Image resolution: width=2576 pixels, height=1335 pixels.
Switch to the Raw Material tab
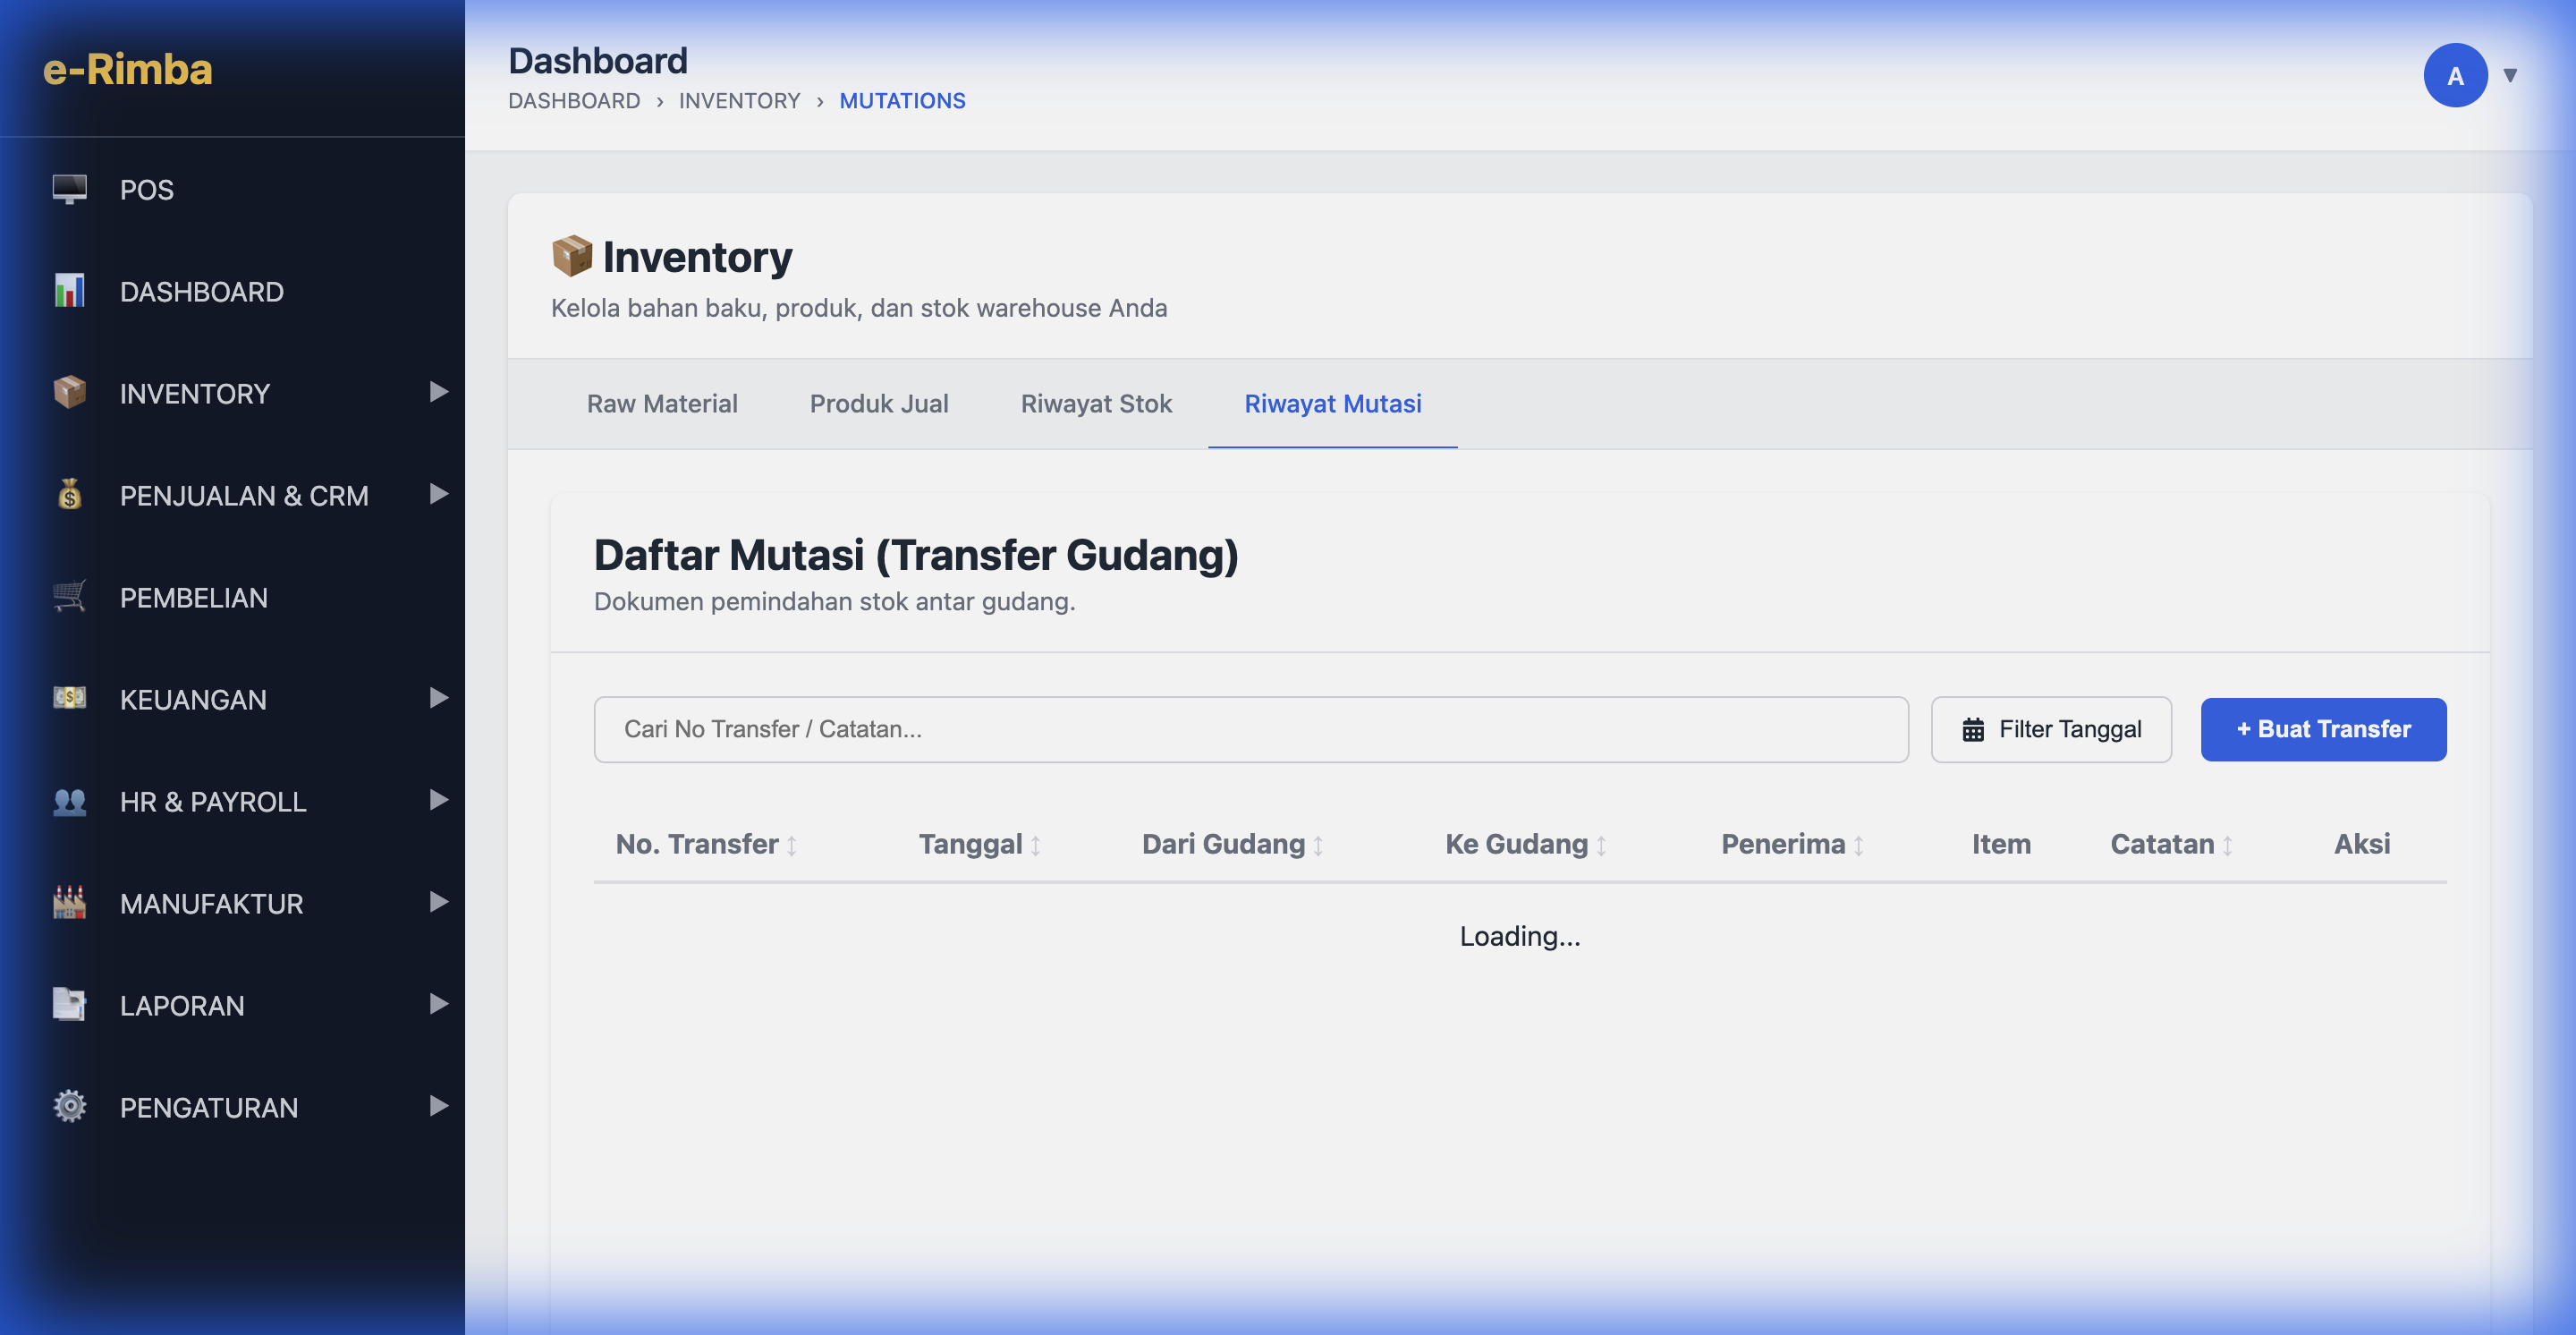pos(662,404)
